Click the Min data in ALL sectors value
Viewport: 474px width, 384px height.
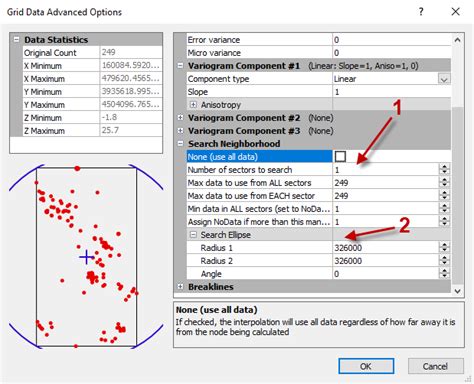pos(386,209)
